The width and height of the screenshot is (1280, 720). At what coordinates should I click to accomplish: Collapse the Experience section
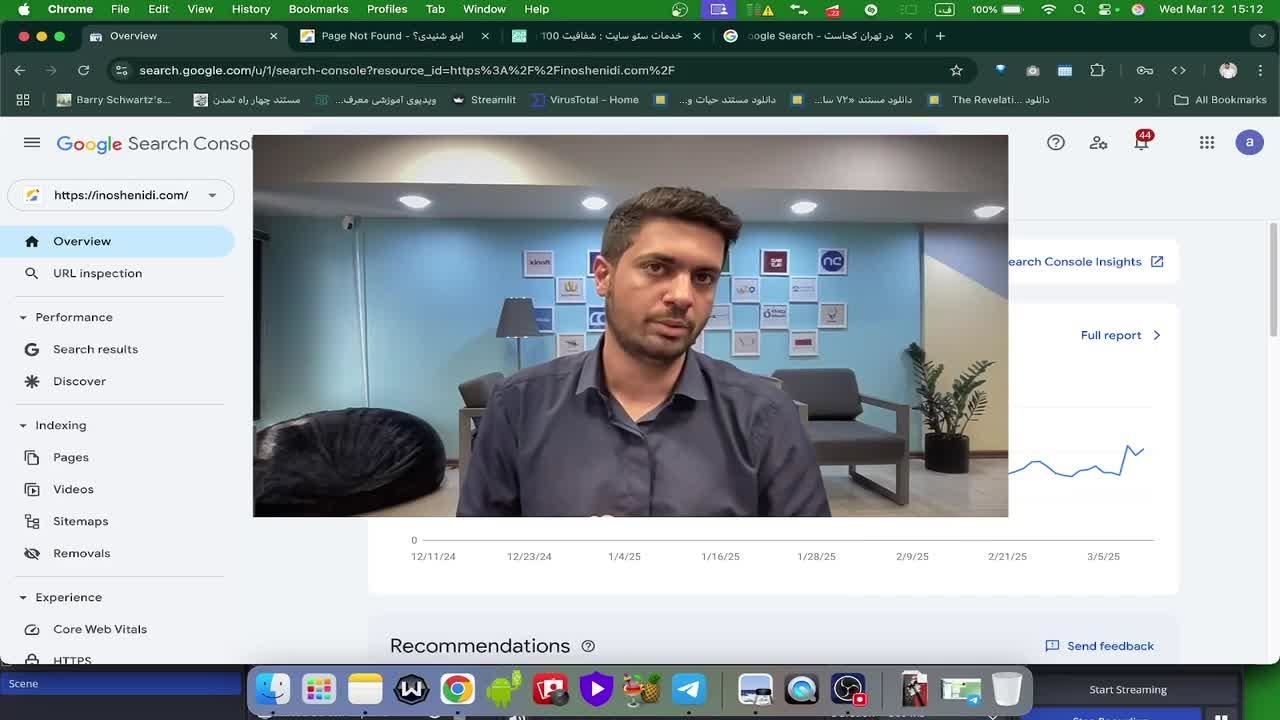coord(23,597)
